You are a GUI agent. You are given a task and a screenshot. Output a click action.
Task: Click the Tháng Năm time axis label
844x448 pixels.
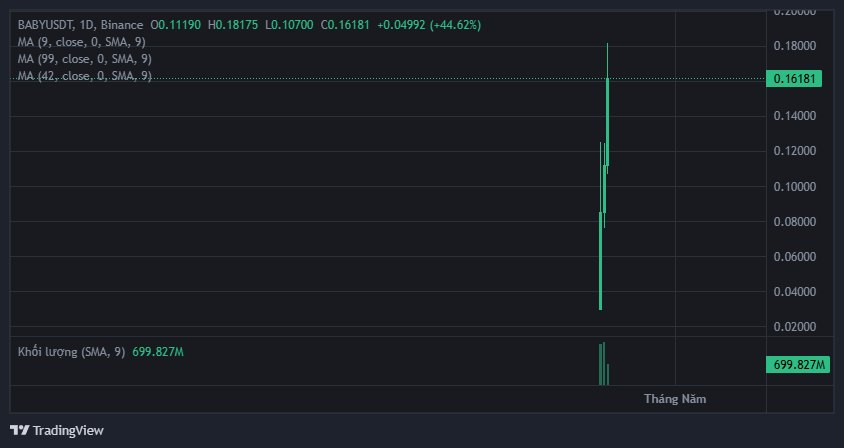click(675, 399)
